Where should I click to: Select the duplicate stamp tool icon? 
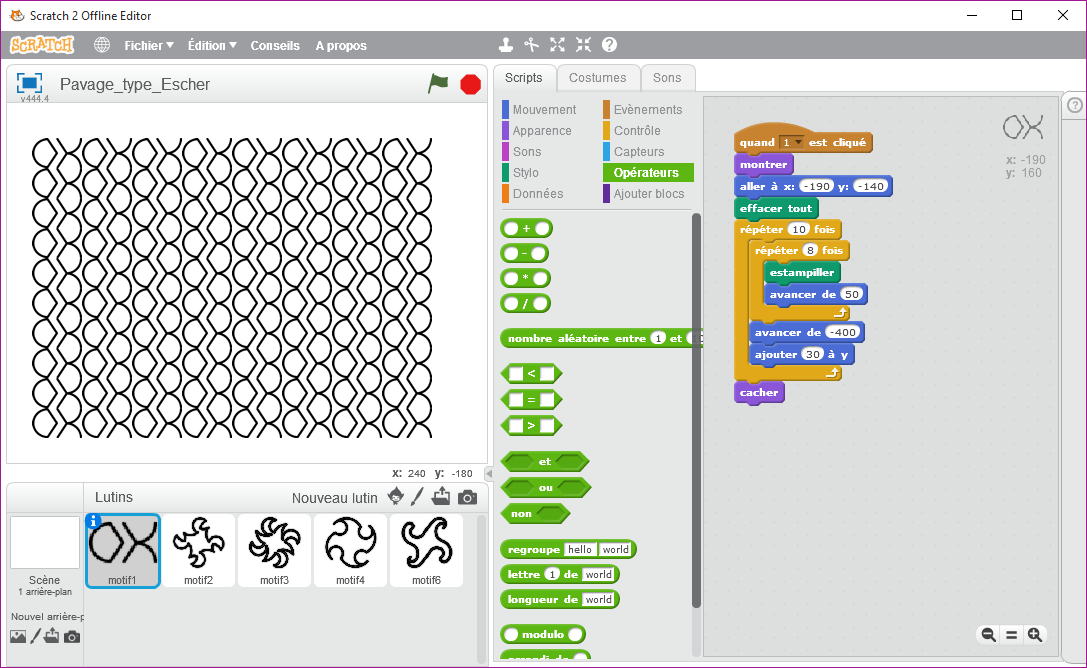pos(506,45)
